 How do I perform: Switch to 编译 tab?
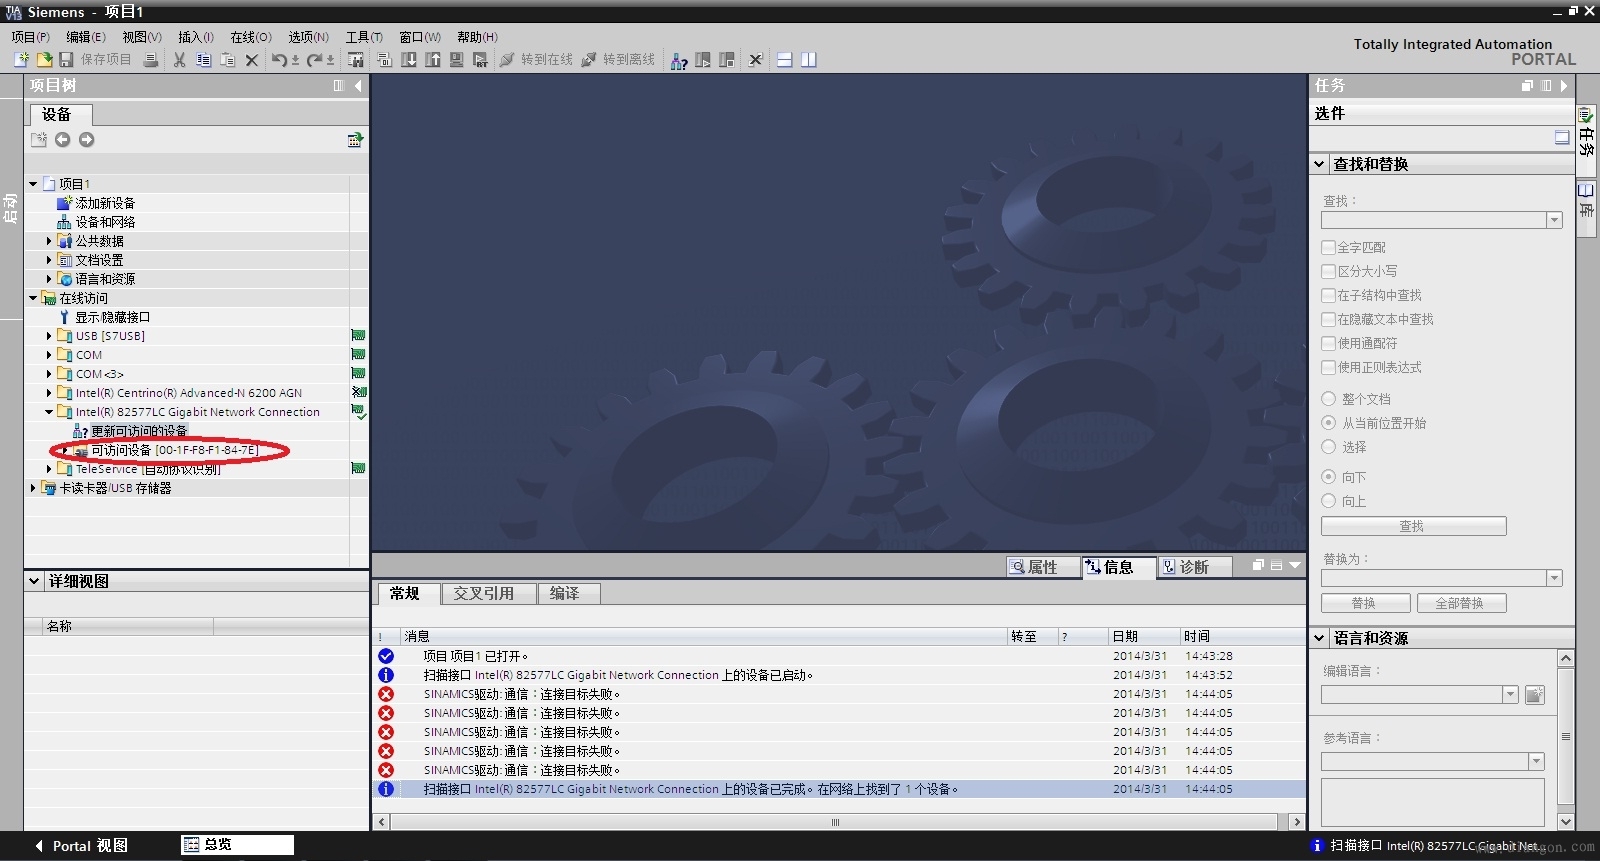(569, 593)
